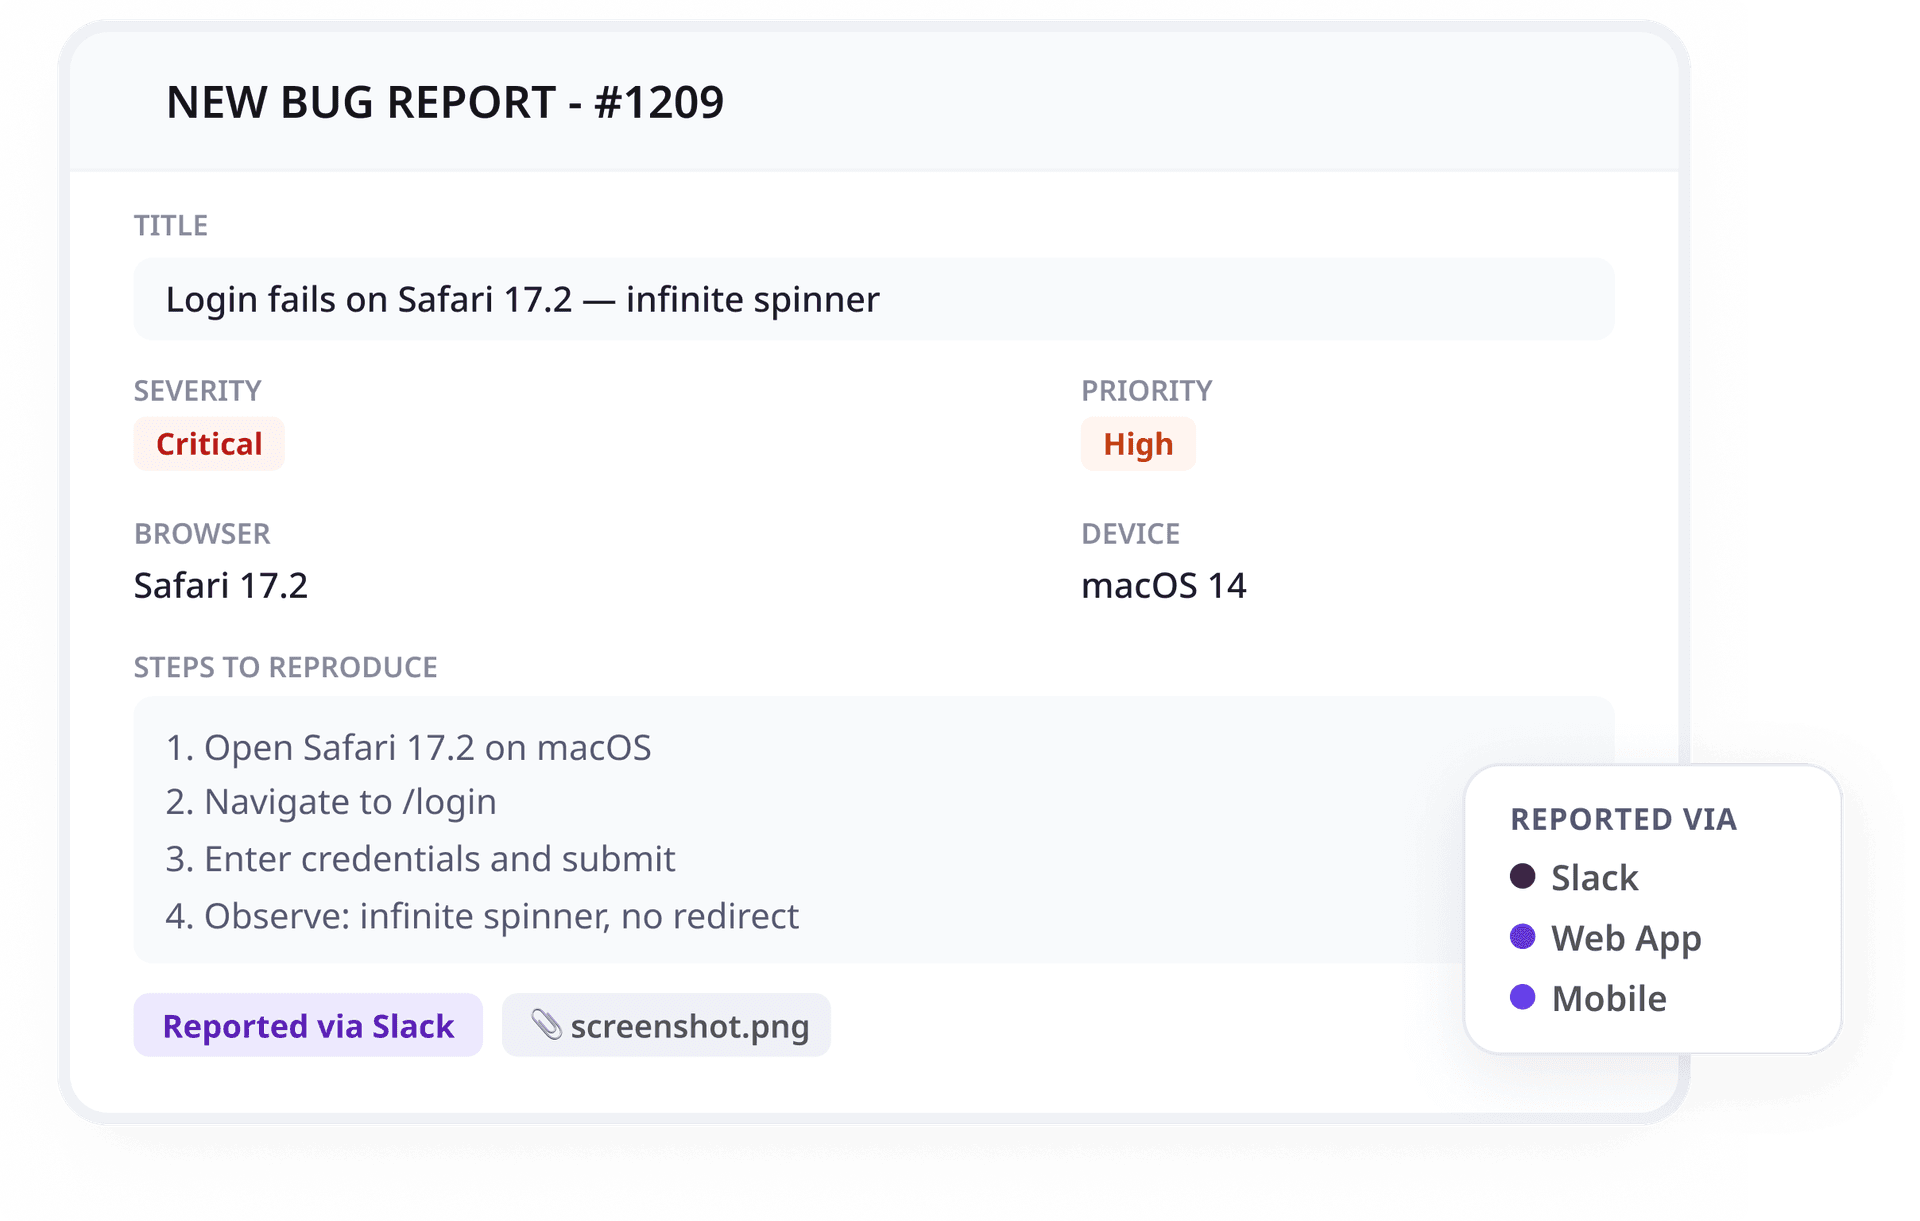Click step 1 Open Safari 17.2 on macOS
This screenshot has width=1920, height=1221.
408,747
